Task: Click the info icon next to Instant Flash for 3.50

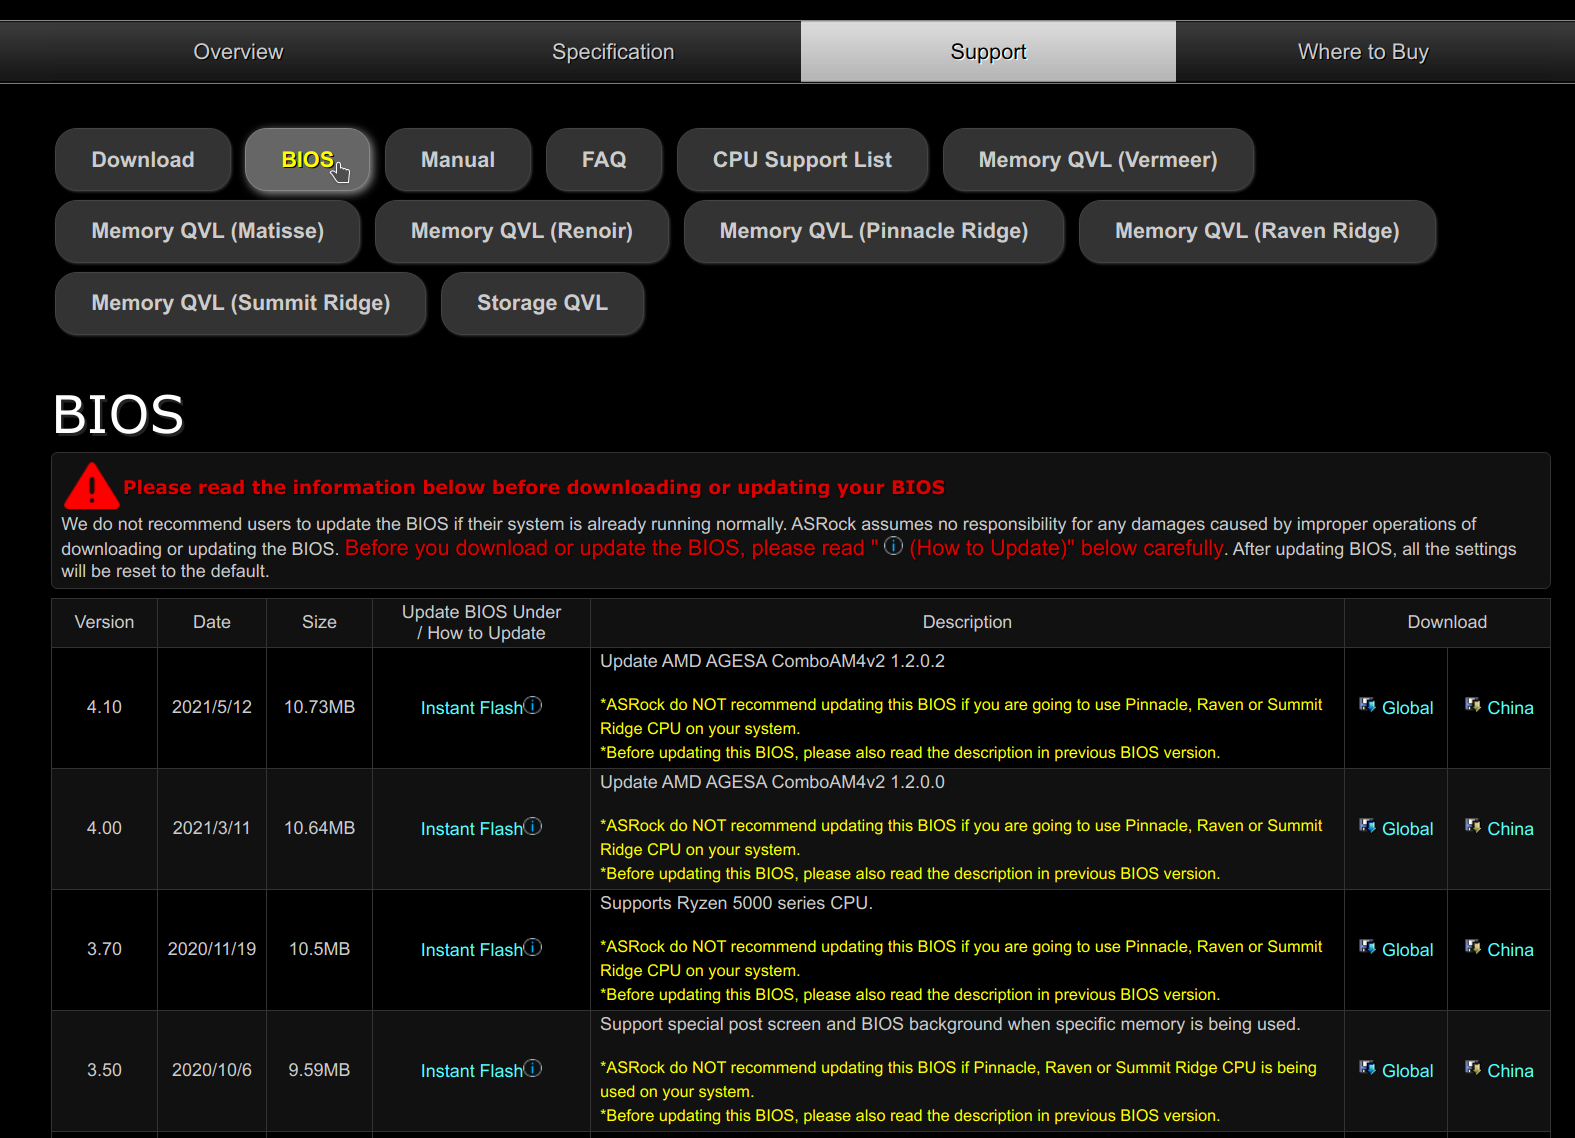Action: tap(533, 1068)
